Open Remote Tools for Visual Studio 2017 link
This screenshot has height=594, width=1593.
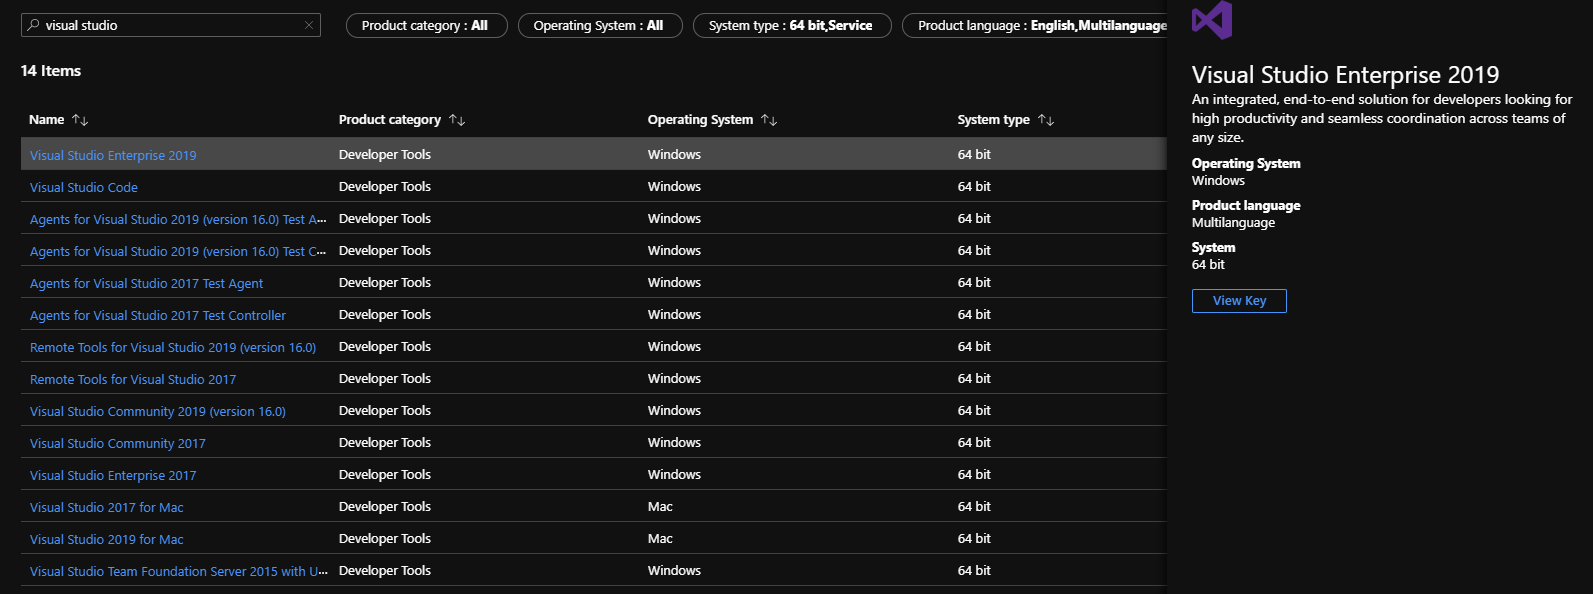click(133, 379)
